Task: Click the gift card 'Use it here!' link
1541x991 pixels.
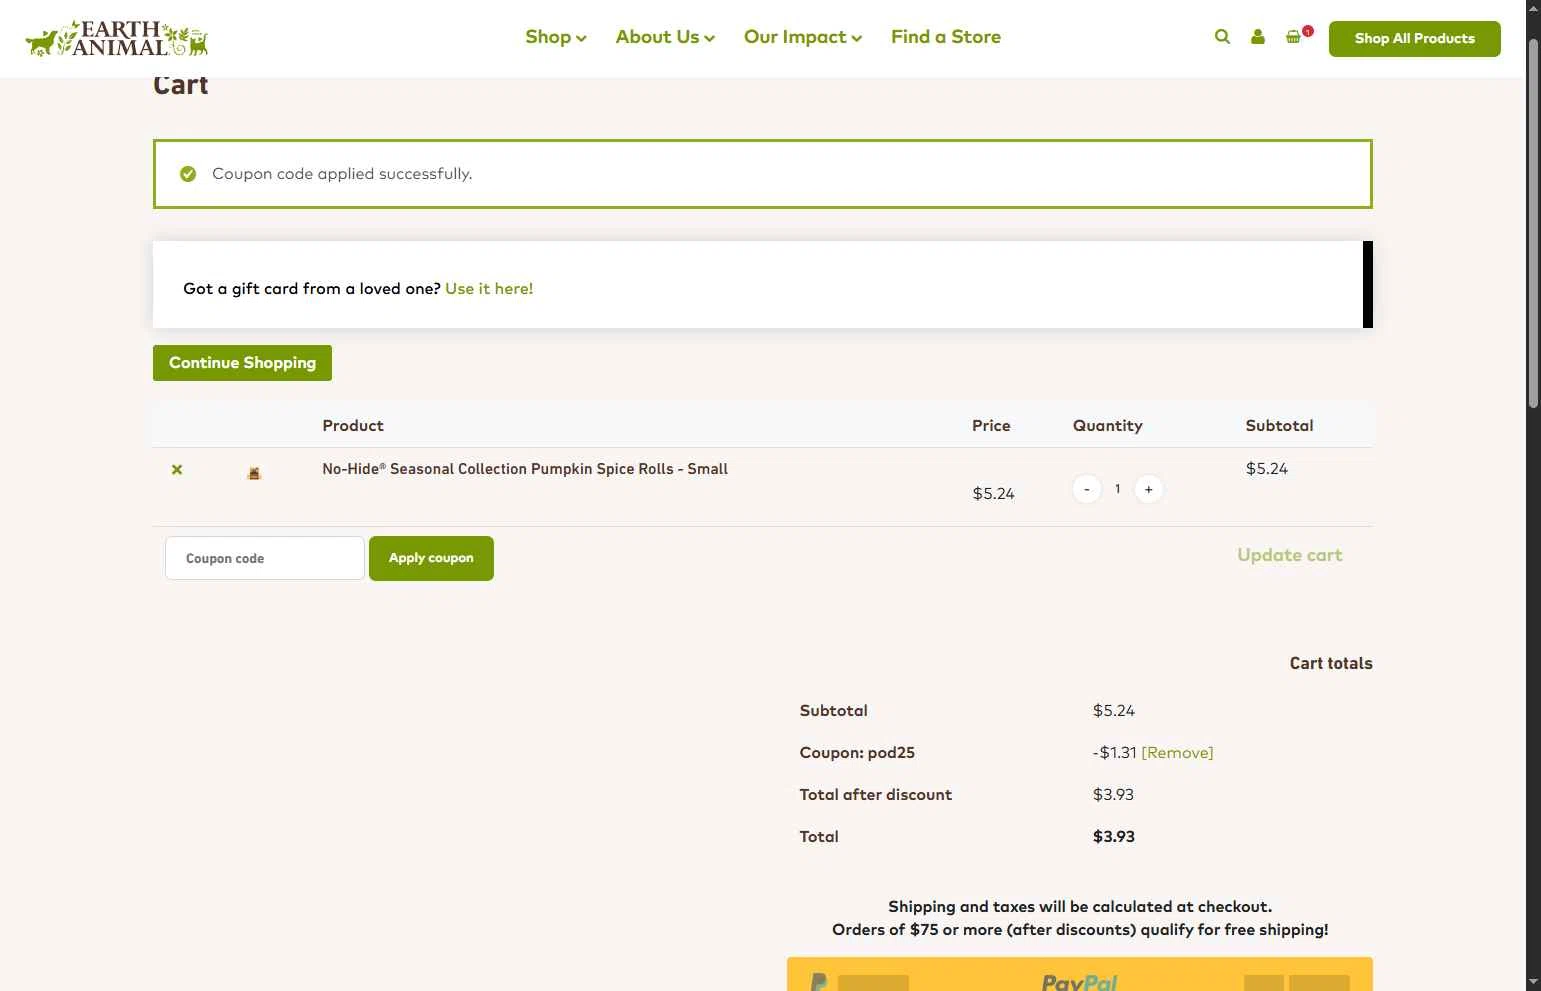Action: point(489,288)
